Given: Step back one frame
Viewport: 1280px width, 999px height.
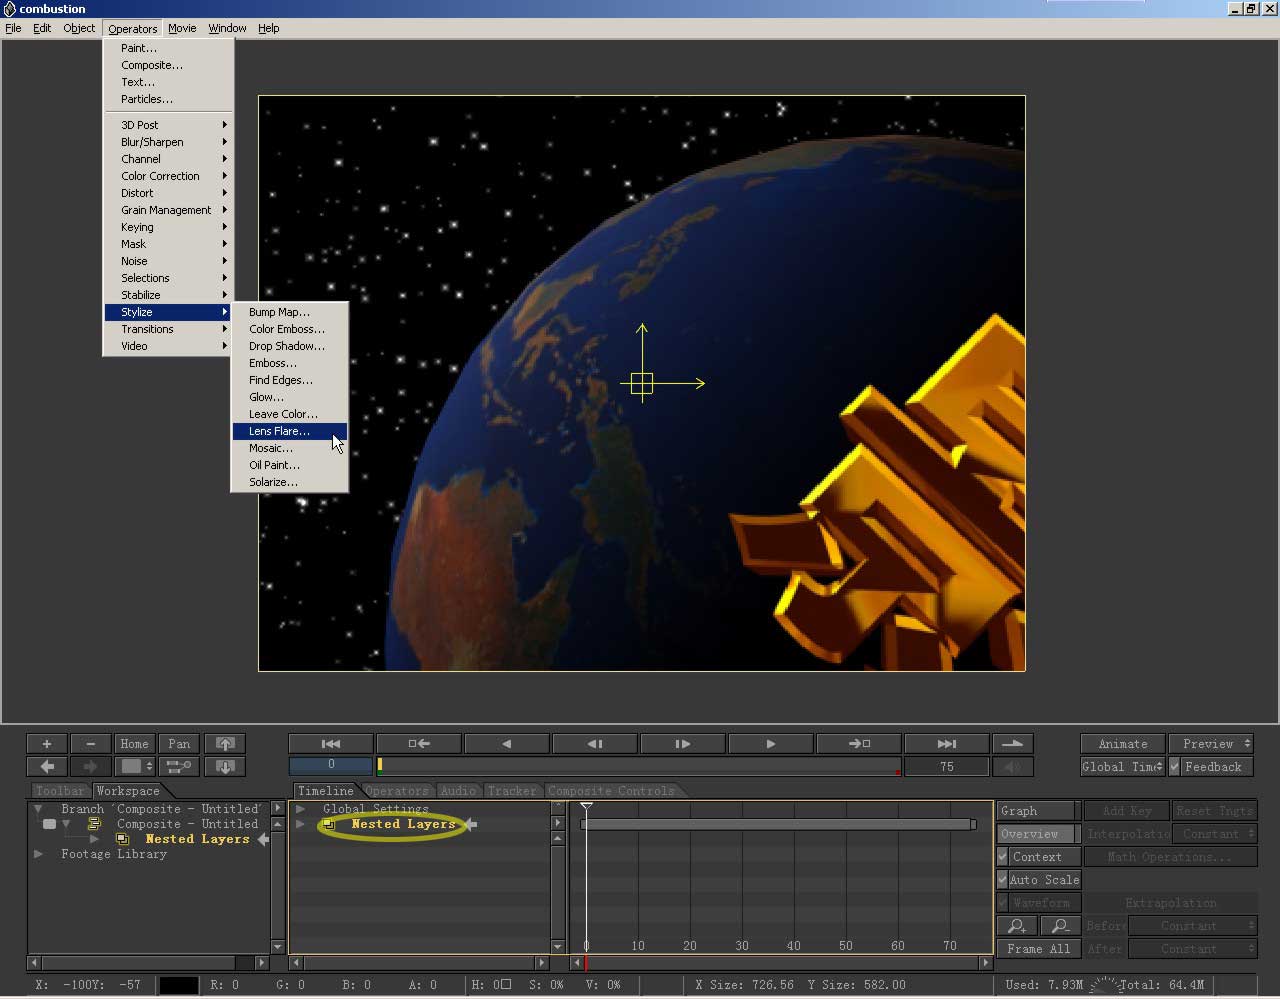Looking at the screenshot, I should [x=594, y=744].
